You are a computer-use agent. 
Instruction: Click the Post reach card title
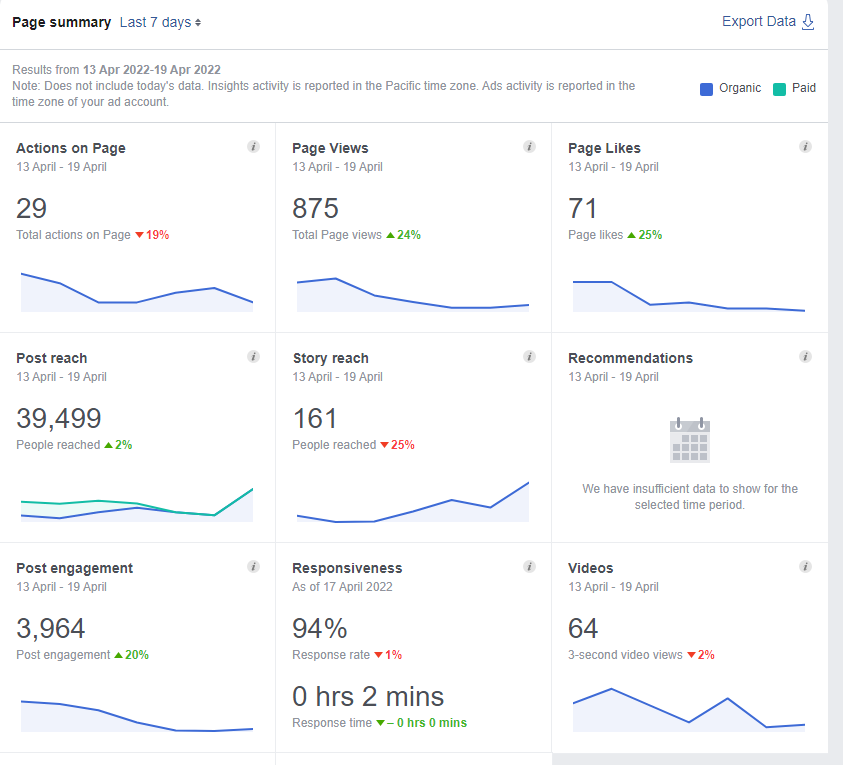(x=52, y=358)
